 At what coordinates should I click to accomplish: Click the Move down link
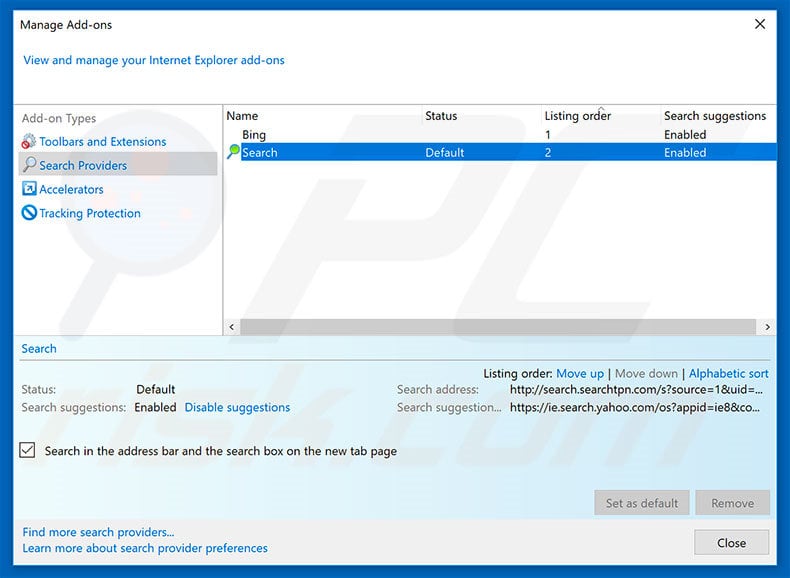pos(646,373)
